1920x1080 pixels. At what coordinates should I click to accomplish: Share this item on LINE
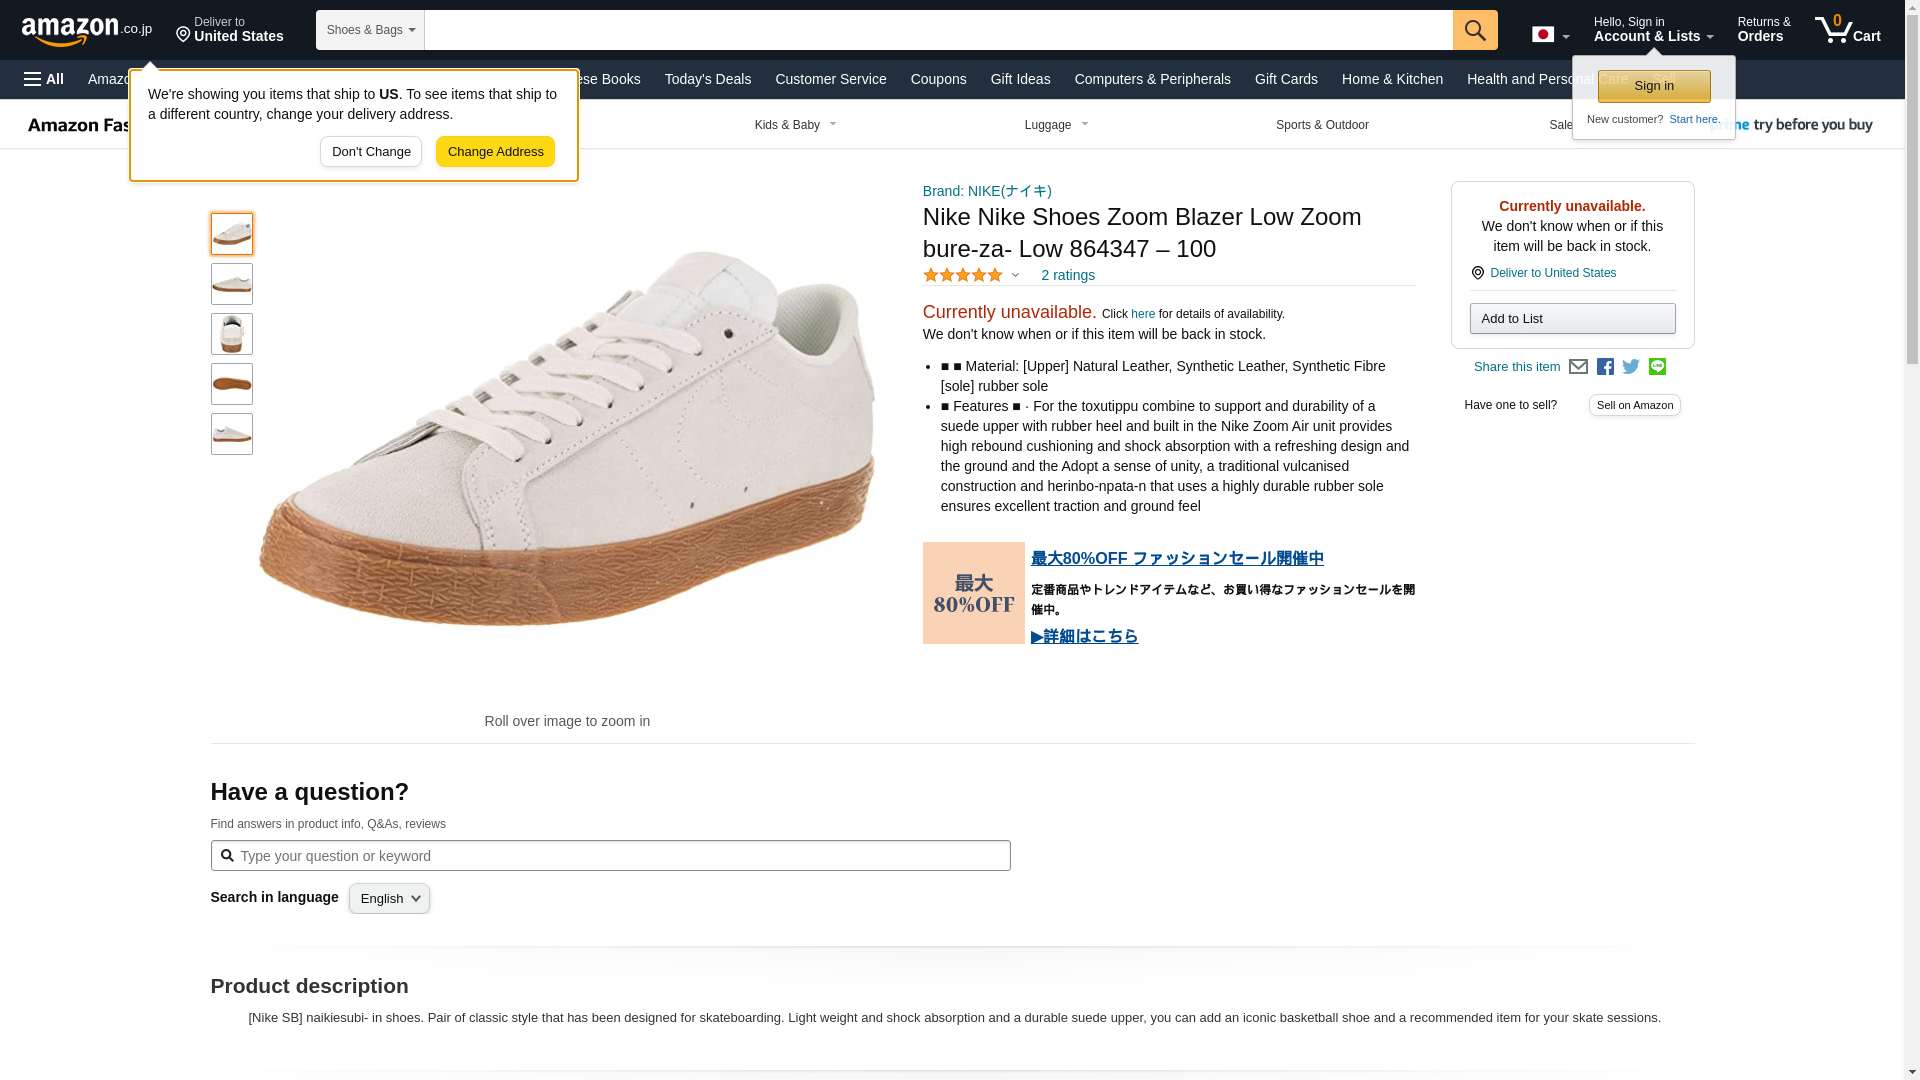click(x=1657, y=367)
